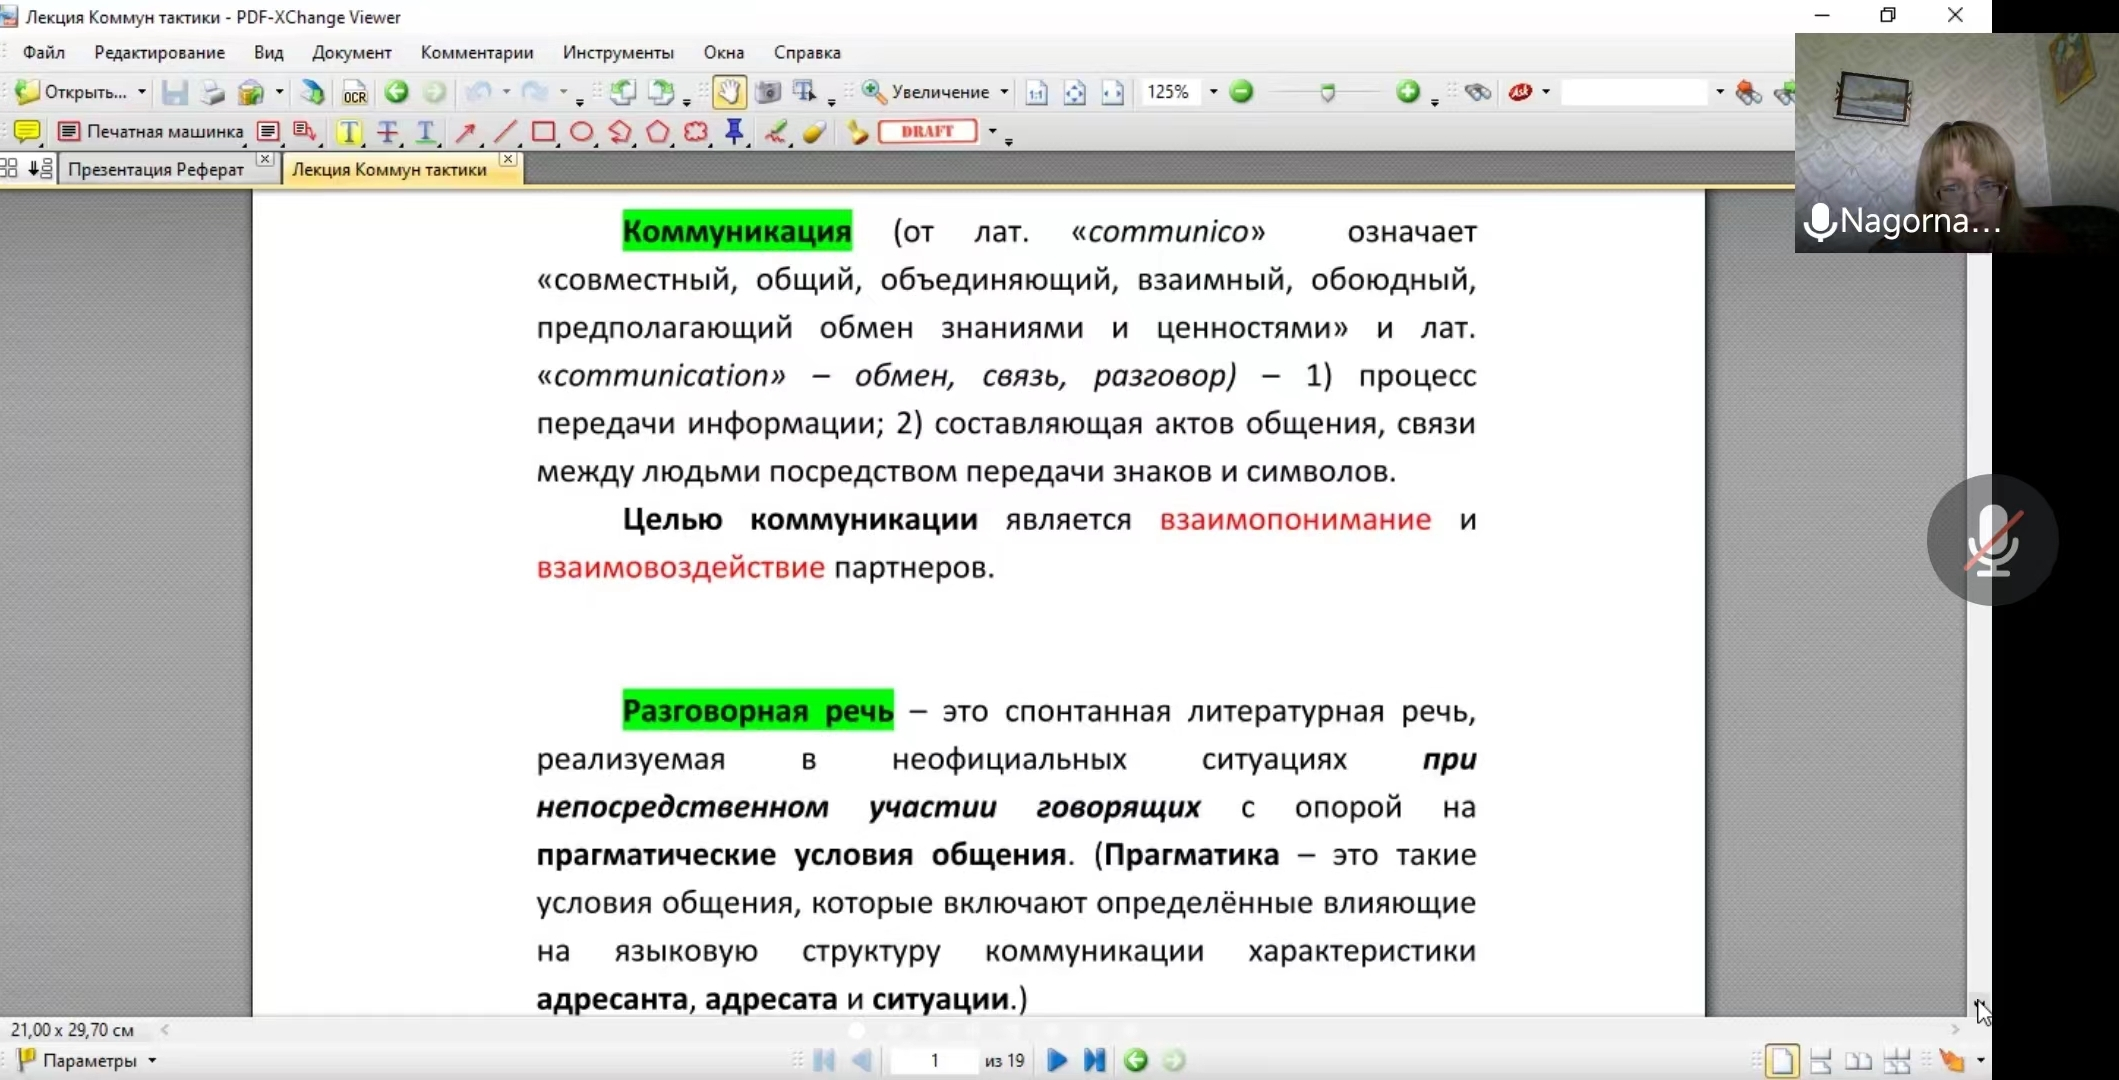Click the Параметры button
Screen dimensions: 2119x1080
pyautogui.click(x=89, y=1061)
